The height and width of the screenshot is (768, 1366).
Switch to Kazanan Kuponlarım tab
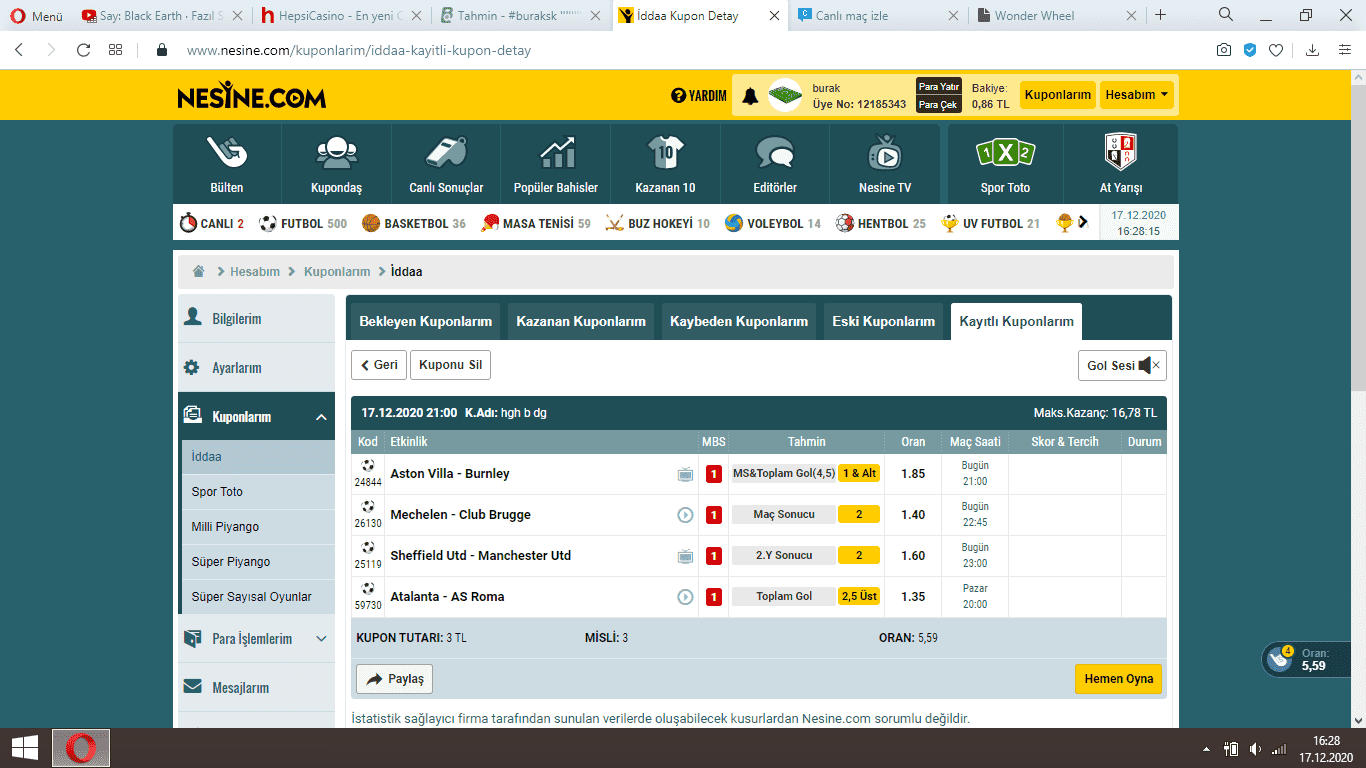[581, 321]
